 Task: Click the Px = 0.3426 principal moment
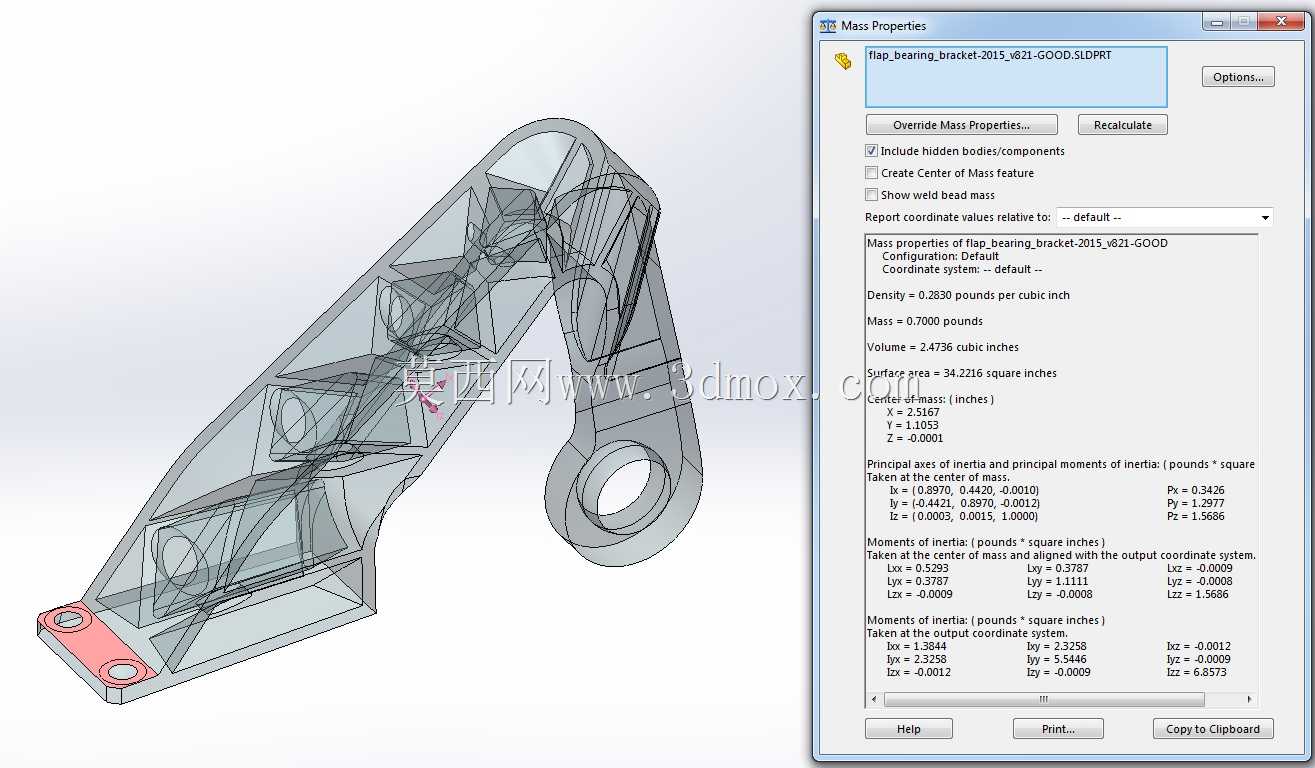1196,490
